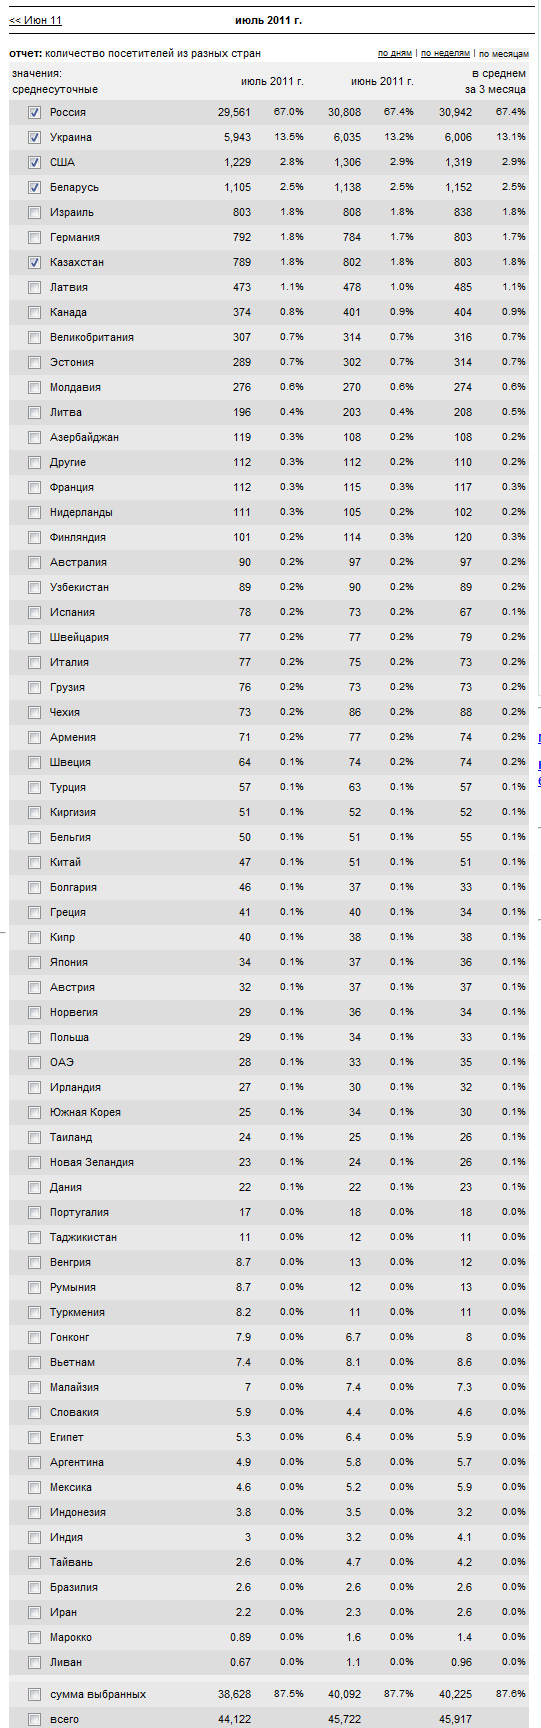Check the Бразилия checkbox

(x=35, y=1588)
